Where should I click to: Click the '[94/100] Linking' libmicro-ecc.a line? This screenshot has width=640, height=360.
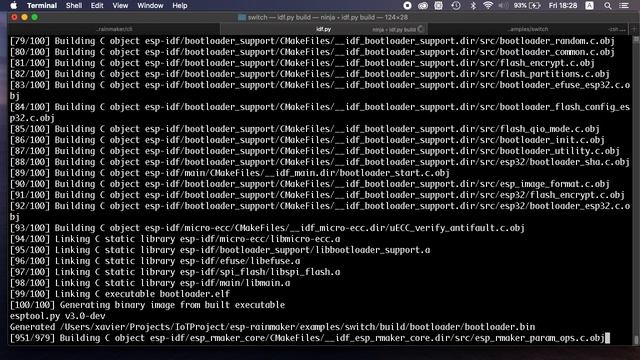175,239
